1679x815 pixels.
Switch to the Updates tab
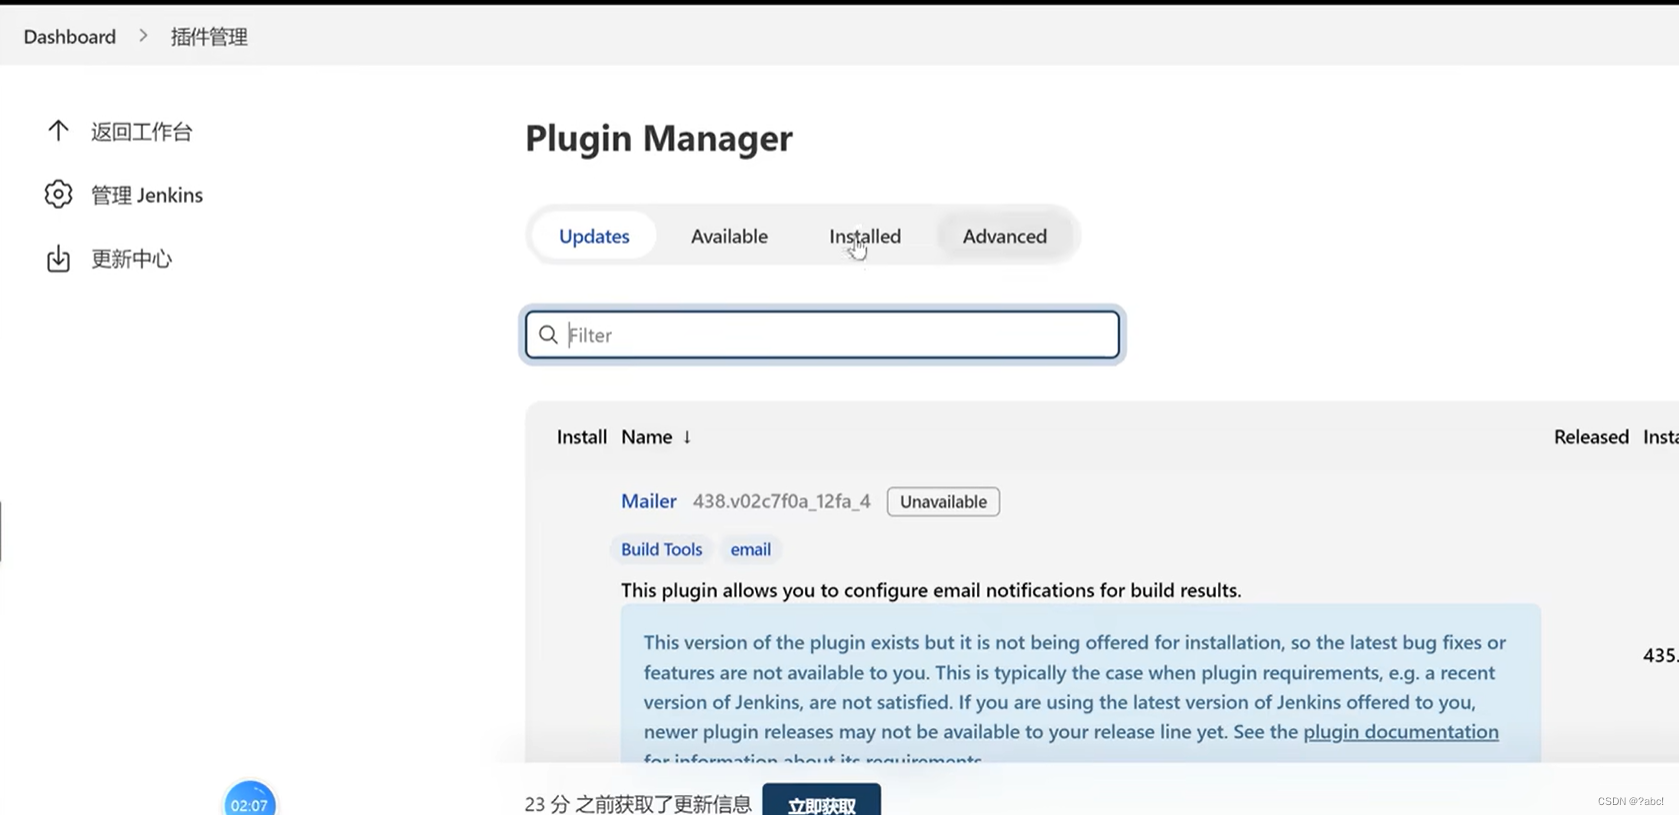(x=594, y=236)
